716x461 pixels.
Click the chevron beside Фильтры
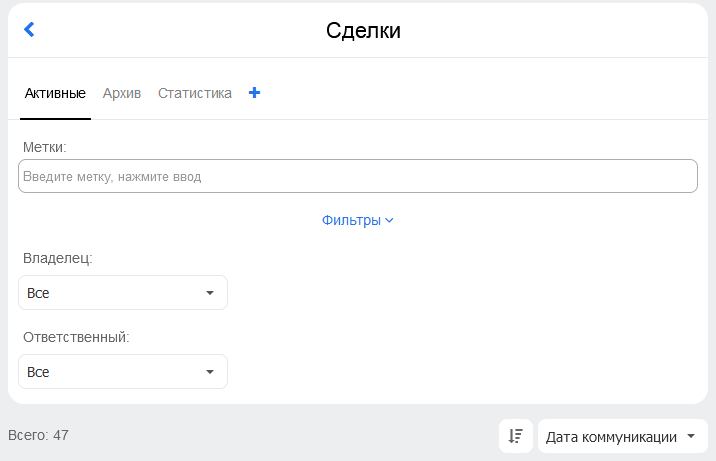pos(389,220)
